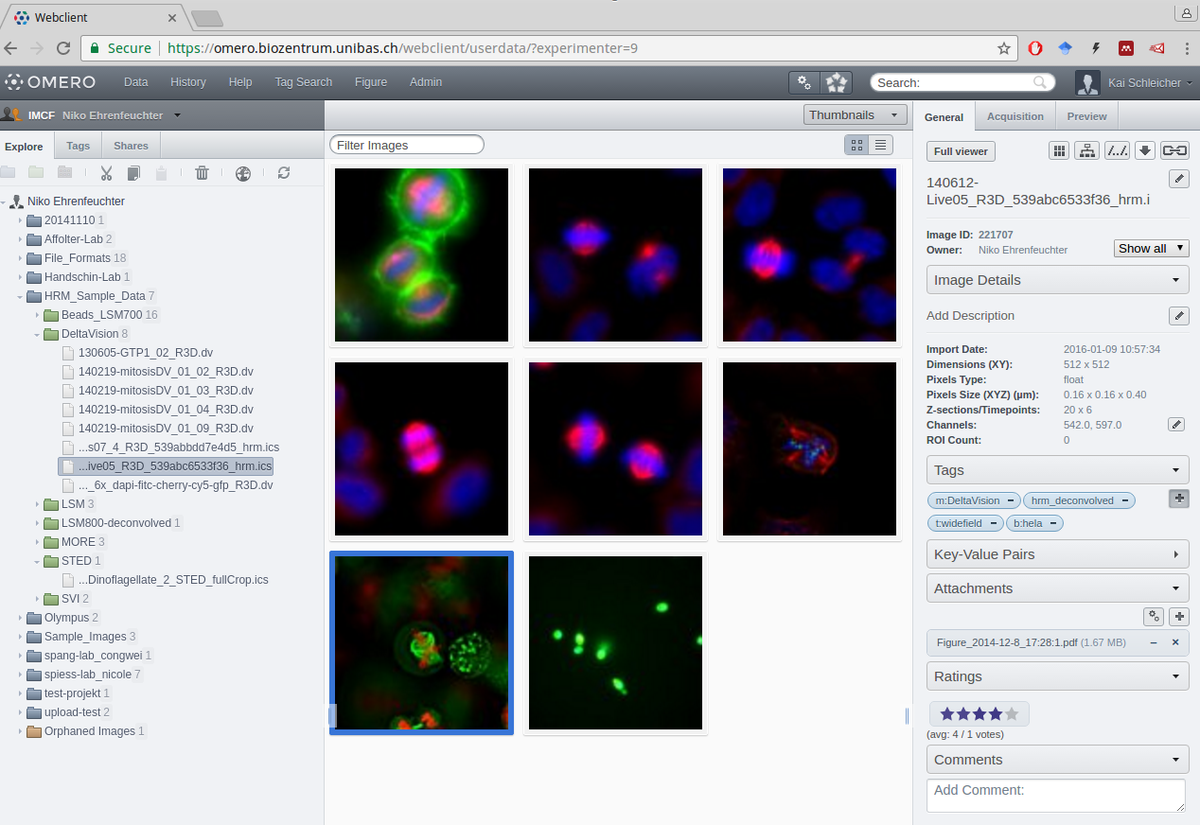Click the trash delete icon
Image resolution: width=1200 pixels, height=825 pixels.
pos(202,173)
